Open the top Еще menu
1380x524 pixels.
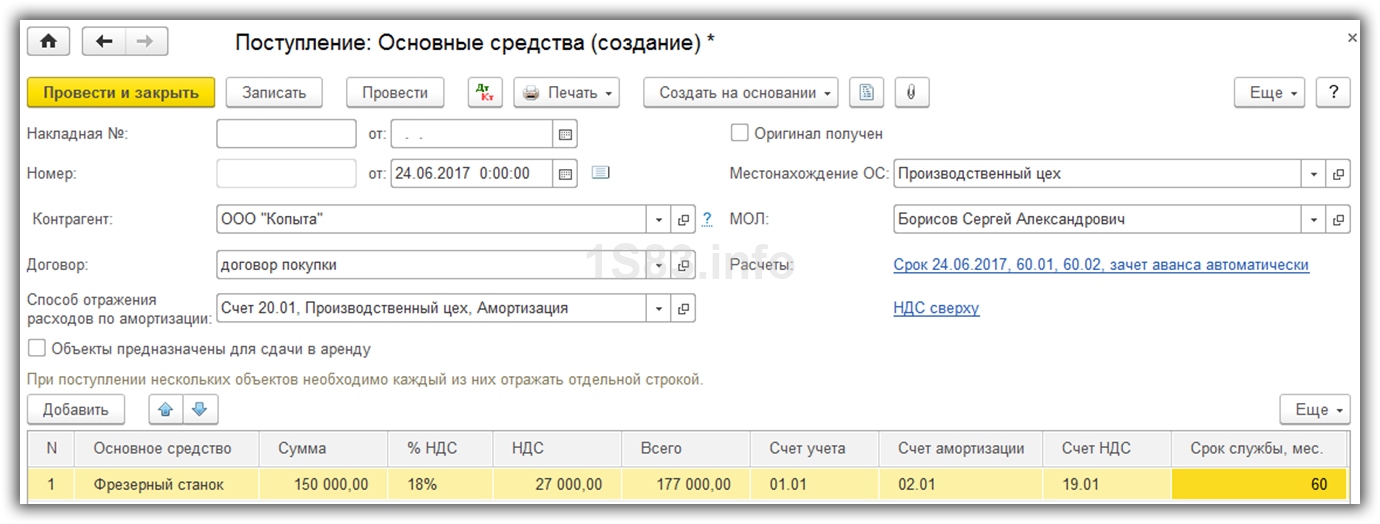coord(1270,93)
